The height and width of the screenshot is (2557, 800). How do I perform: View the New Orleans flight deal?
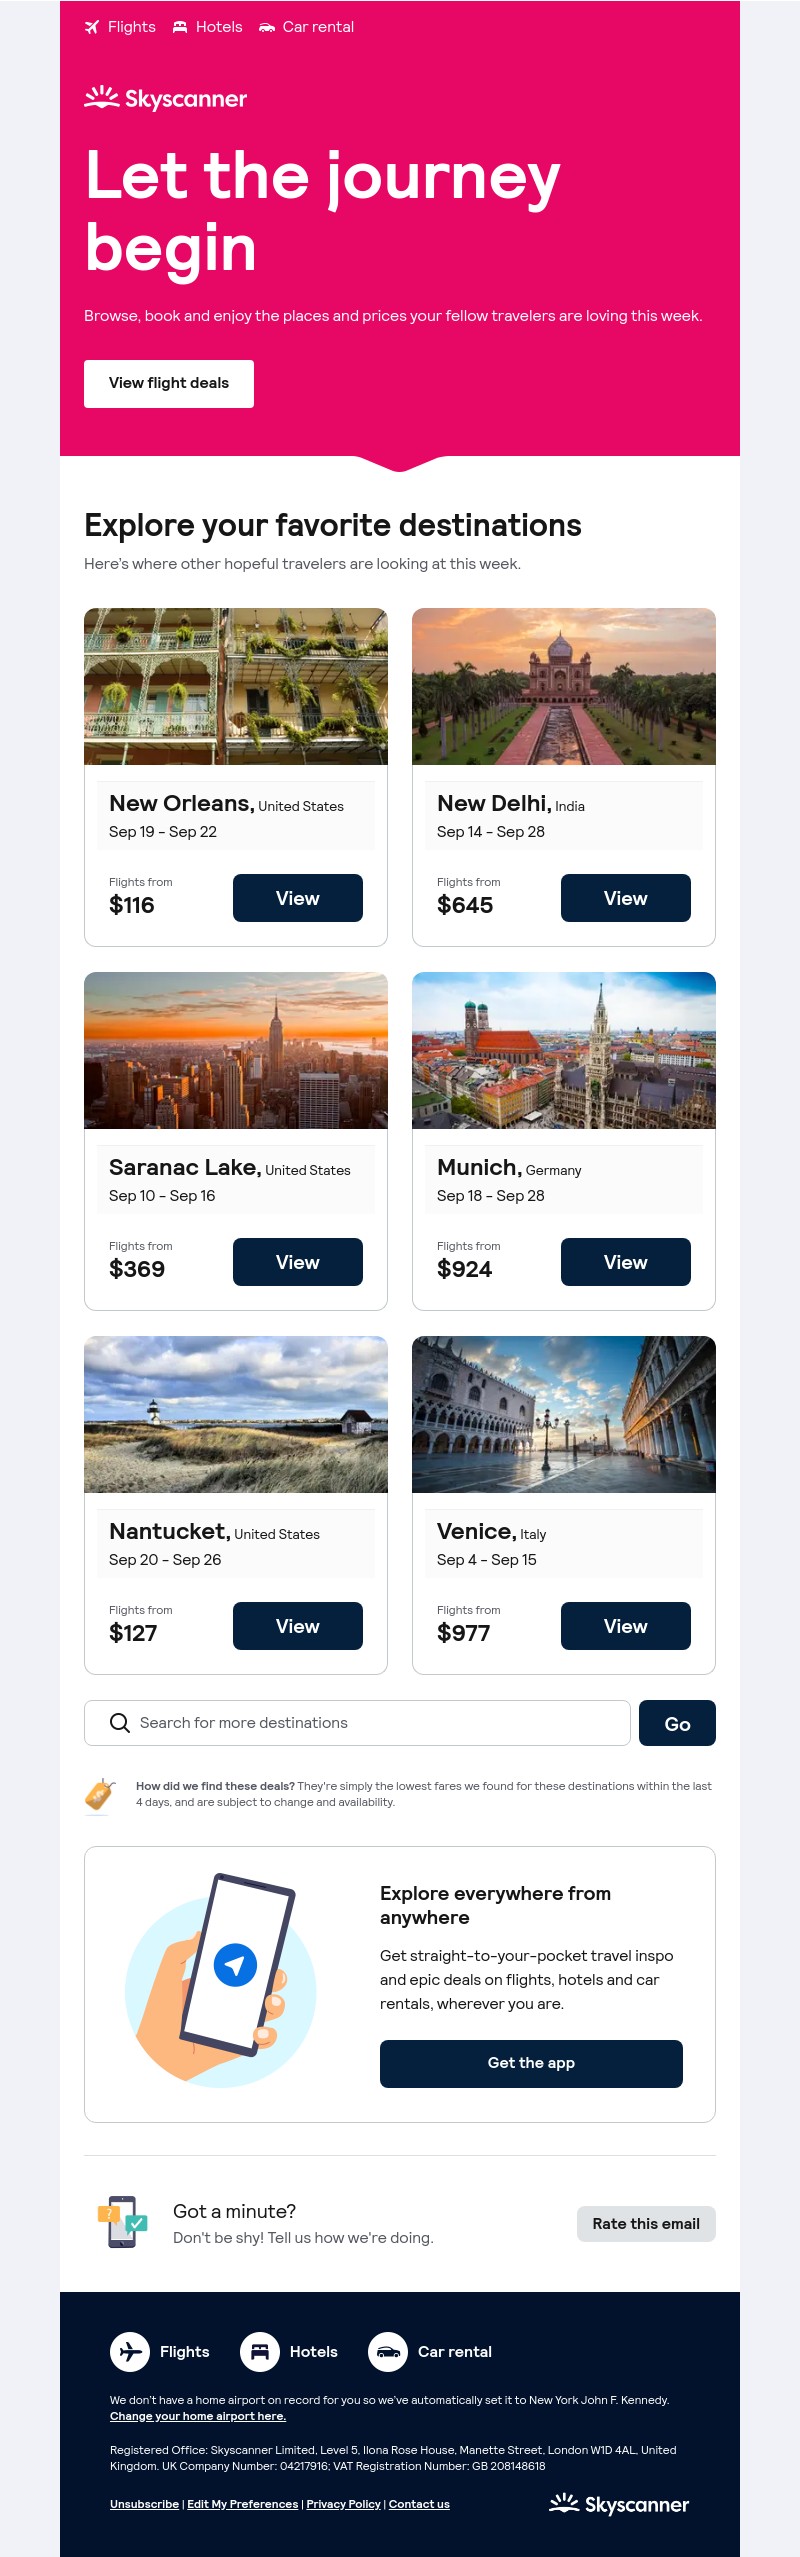(298, 898)
